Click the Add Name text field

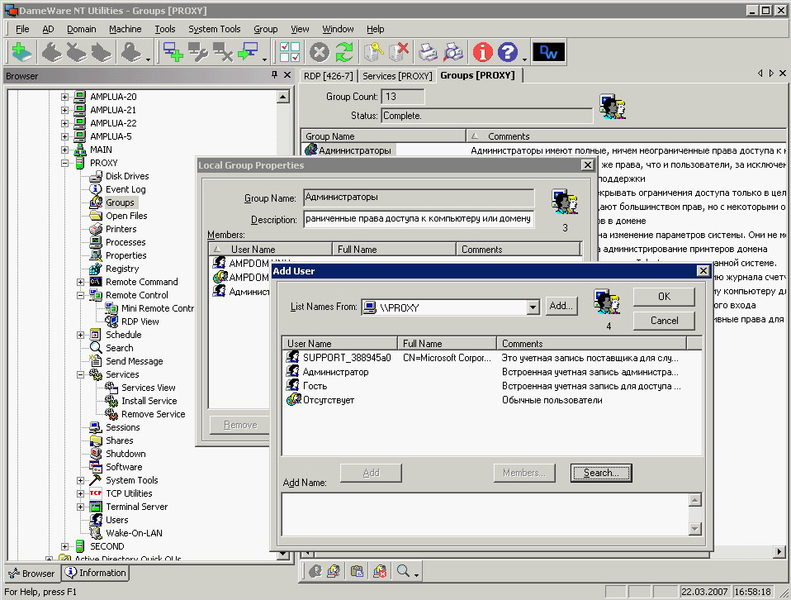pos(485,514)
